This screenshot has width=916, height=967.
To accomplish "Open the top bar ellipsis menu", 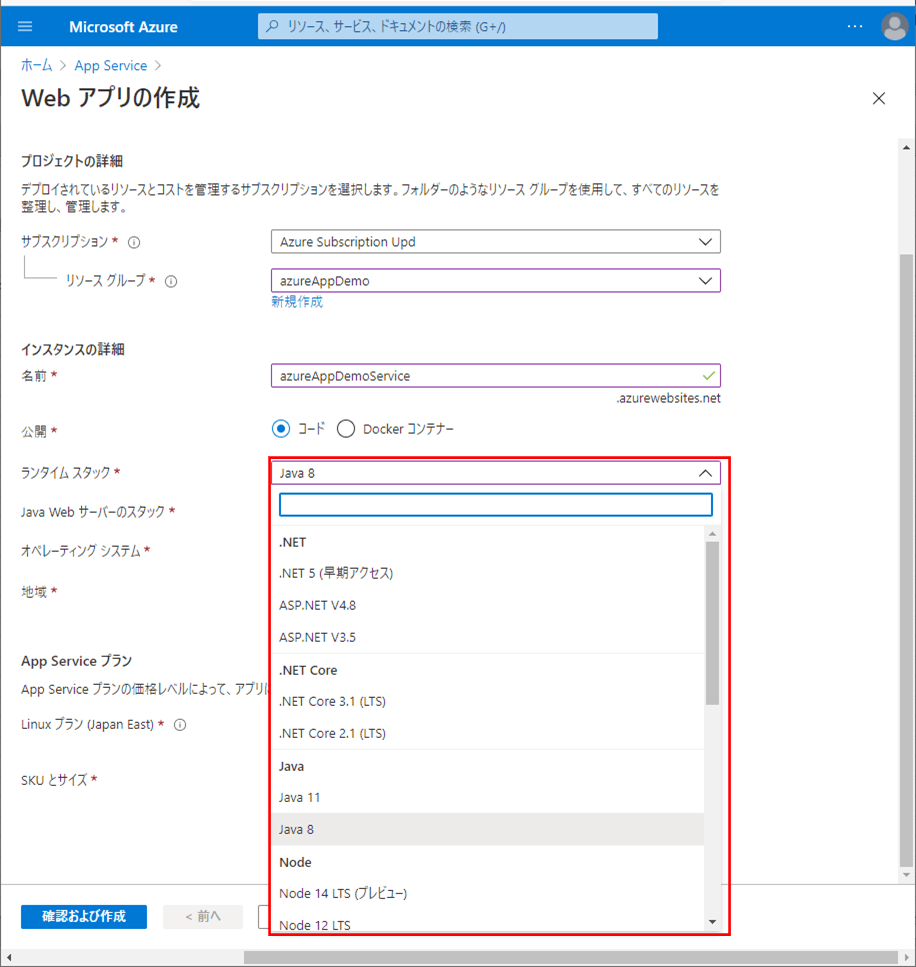I will coord(854,27).
